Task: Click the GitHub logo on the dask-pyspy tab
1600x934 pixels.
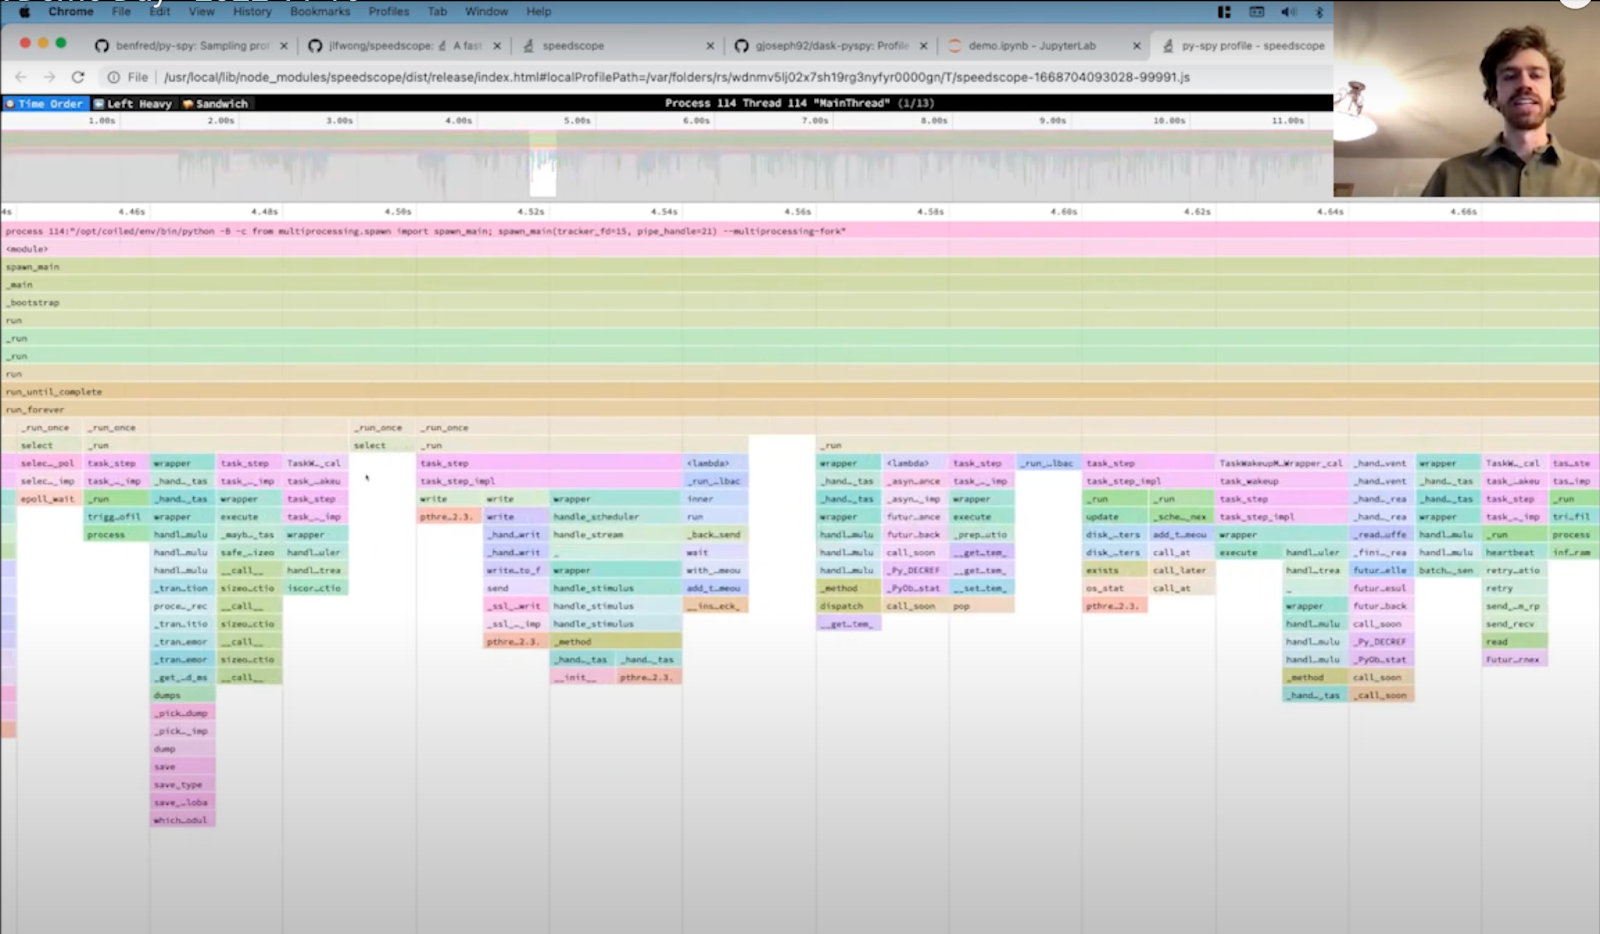Action: pos(742,45)
